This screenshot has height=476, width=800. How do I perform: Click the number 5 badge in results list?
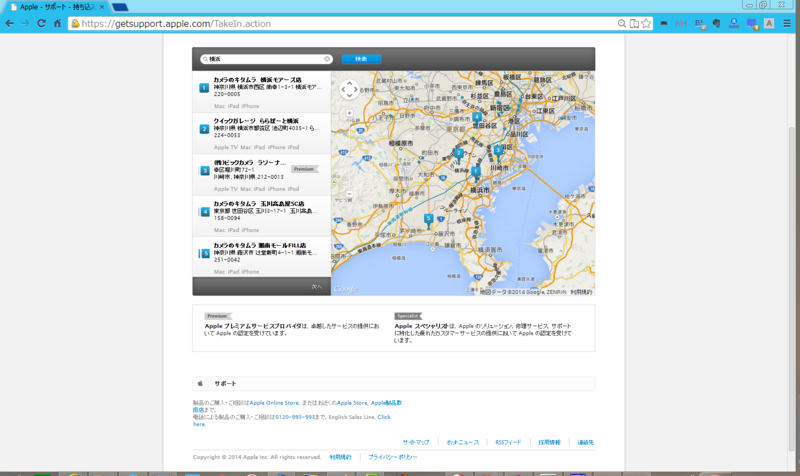point(205,254)
